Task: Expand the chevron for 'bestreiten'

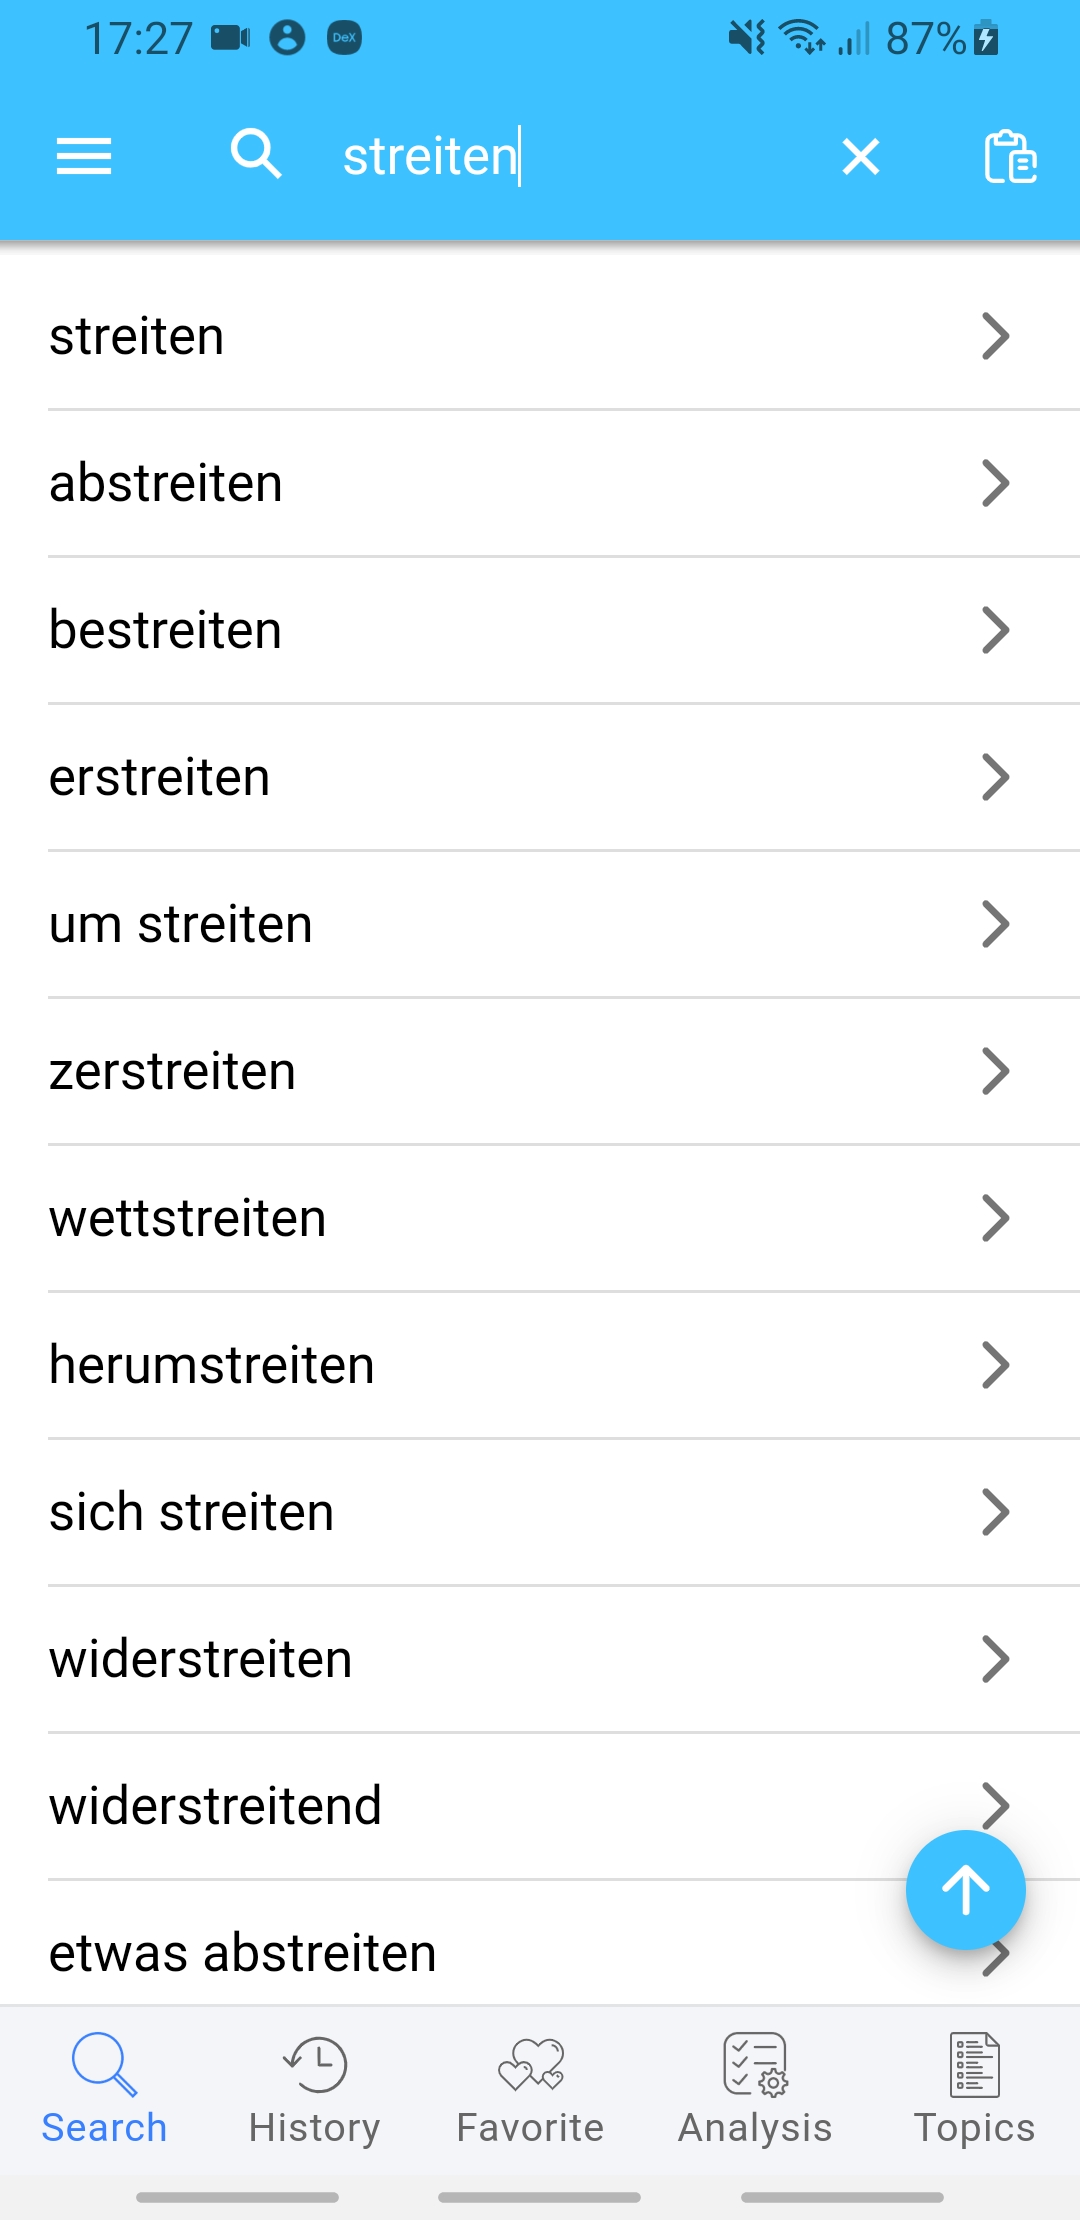Action: pyautogui.click(x=995, y=630)
